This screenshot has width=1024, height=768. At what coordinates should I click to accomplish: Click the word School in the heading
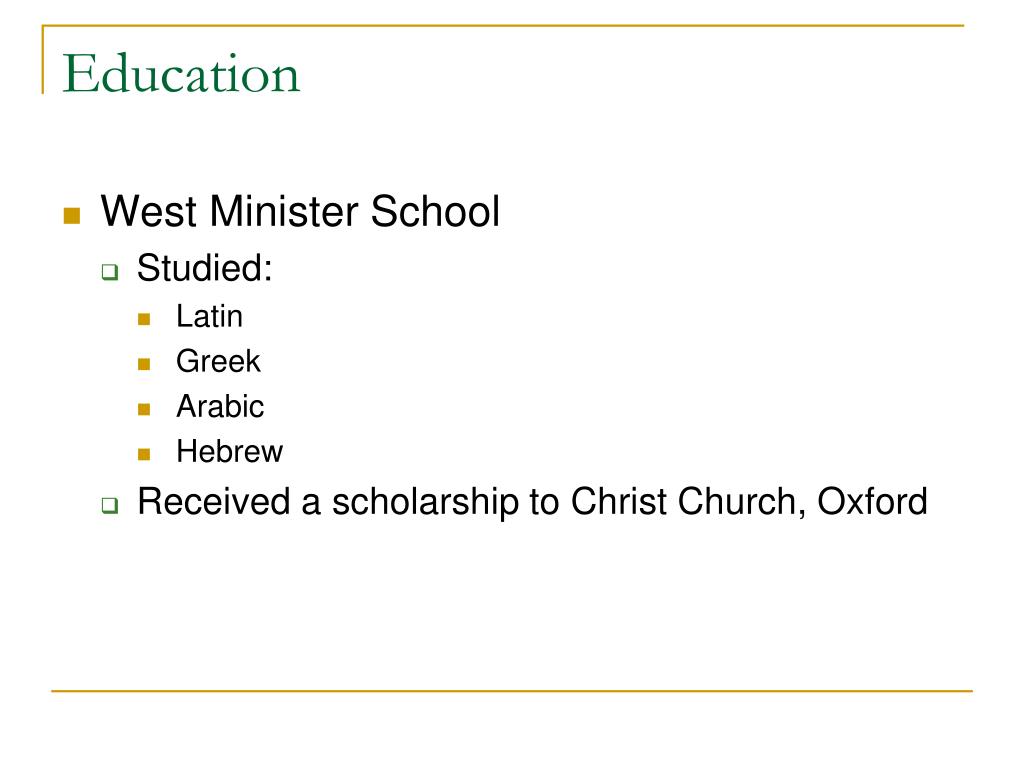436,212
